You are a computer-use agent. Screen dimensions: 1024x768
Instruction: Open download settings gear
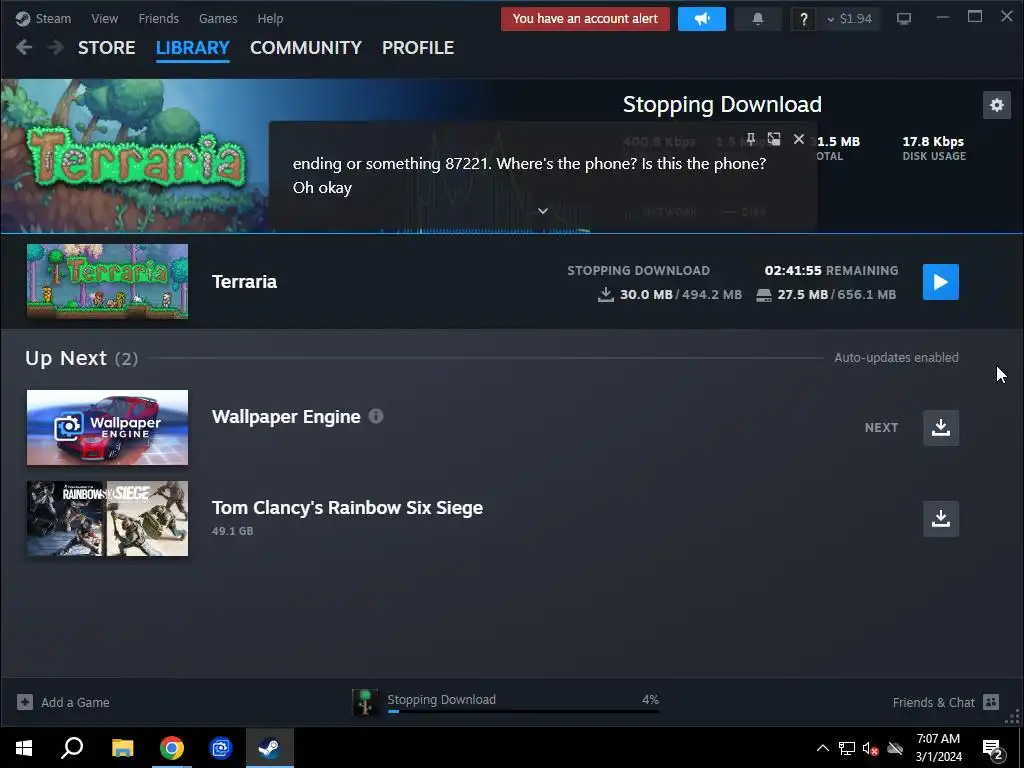tap(997, 105)
